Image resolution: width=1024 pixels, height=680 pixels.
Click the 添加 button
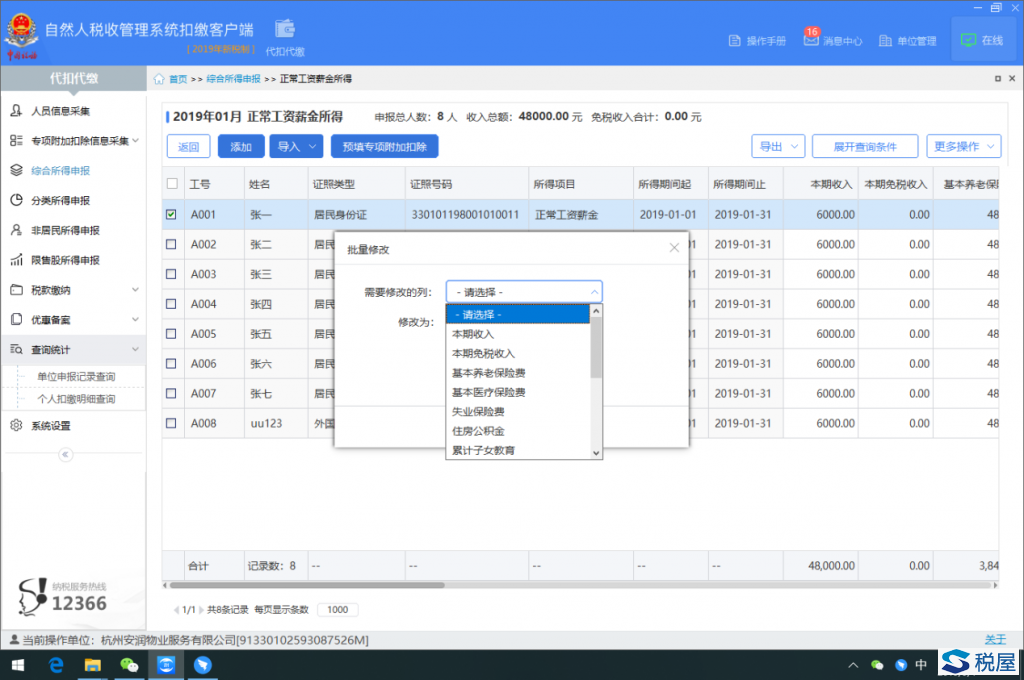click(241, 146)
